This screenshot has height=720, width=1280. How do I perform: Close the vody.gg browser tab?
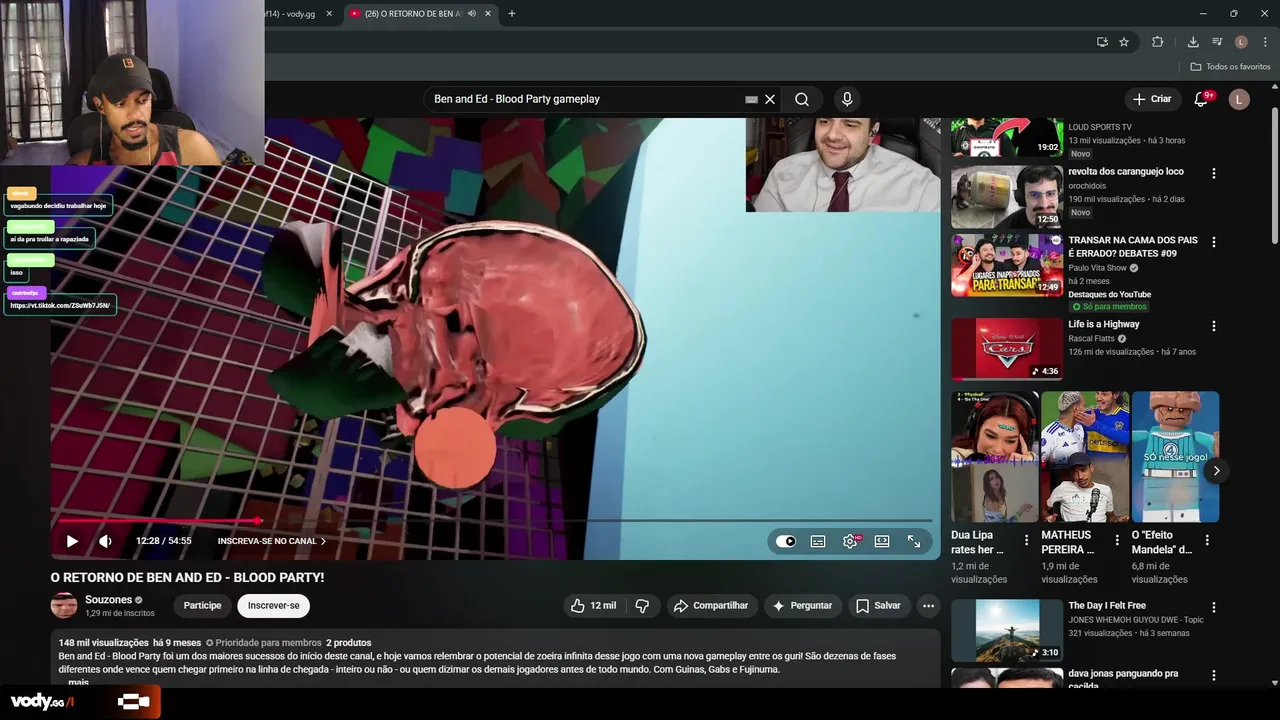(329, 14)
